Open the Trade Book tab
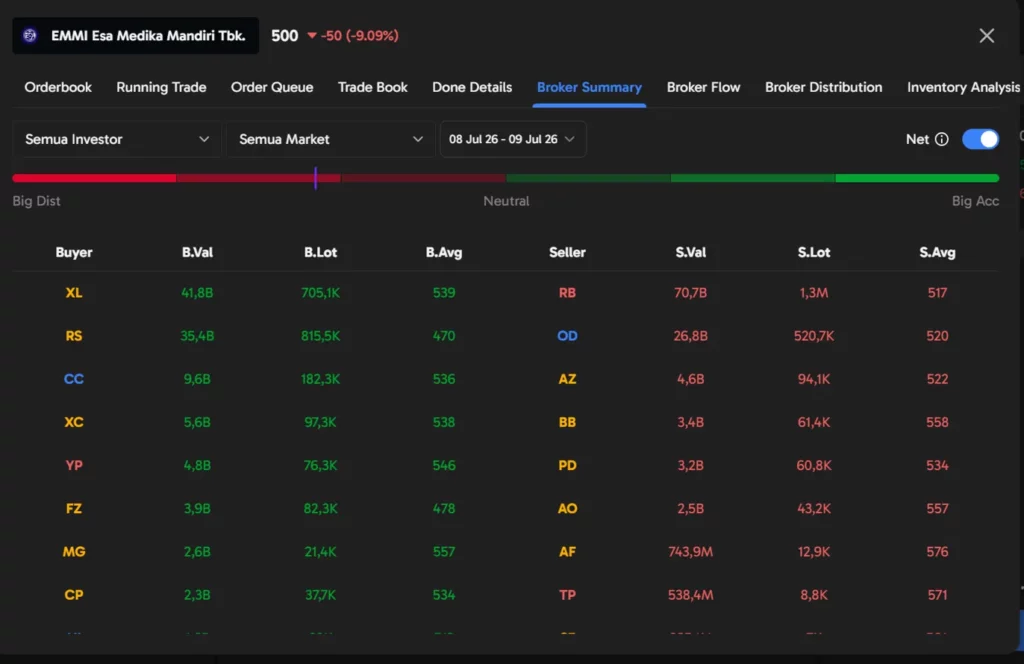1024x664 pixels. [372, 87]
